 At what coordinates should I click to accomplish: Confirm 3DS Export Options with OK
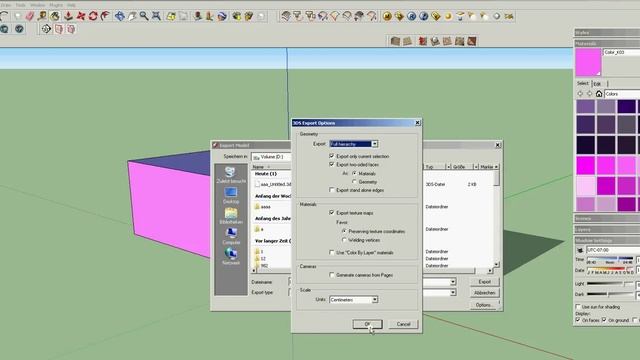[x=367, y=324]
